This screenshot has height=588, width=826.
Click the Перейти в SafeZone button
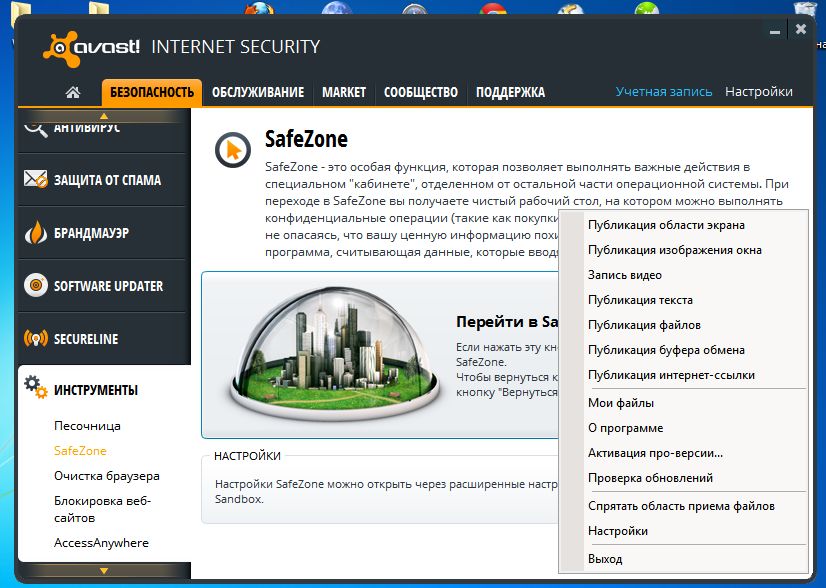(x=379, y=355)
